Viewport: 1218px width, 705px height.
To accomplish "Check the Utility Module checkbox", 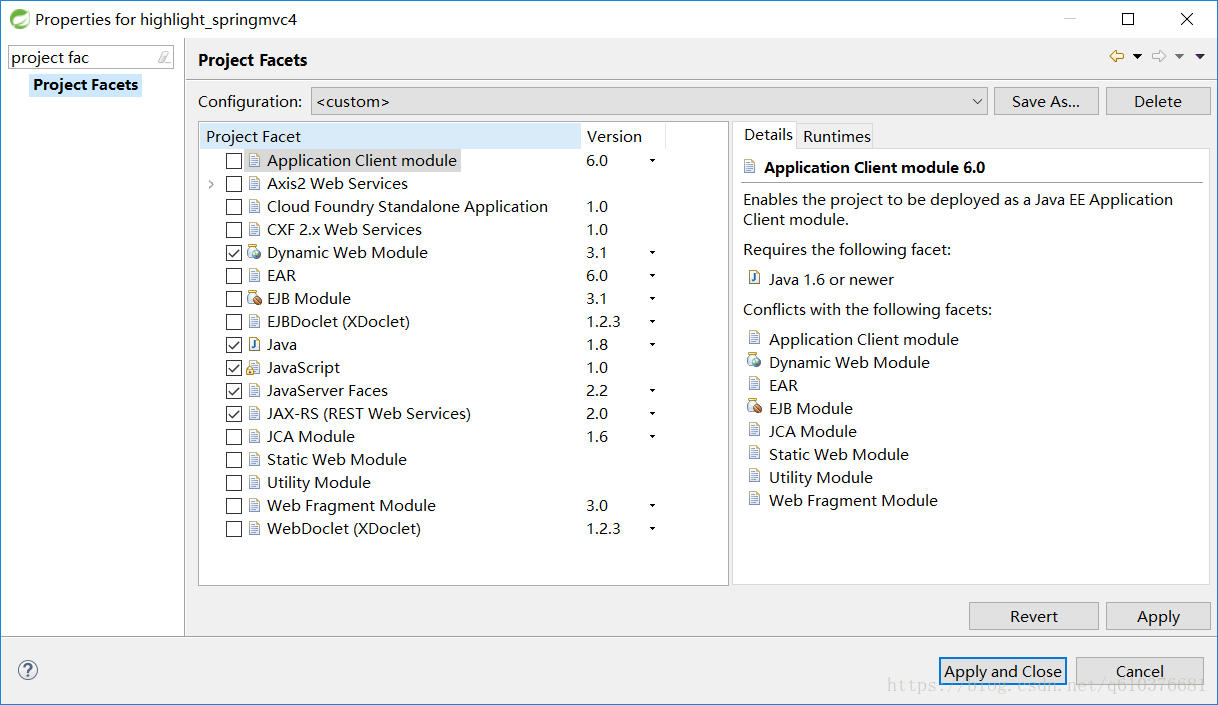I will coord(234,483).
